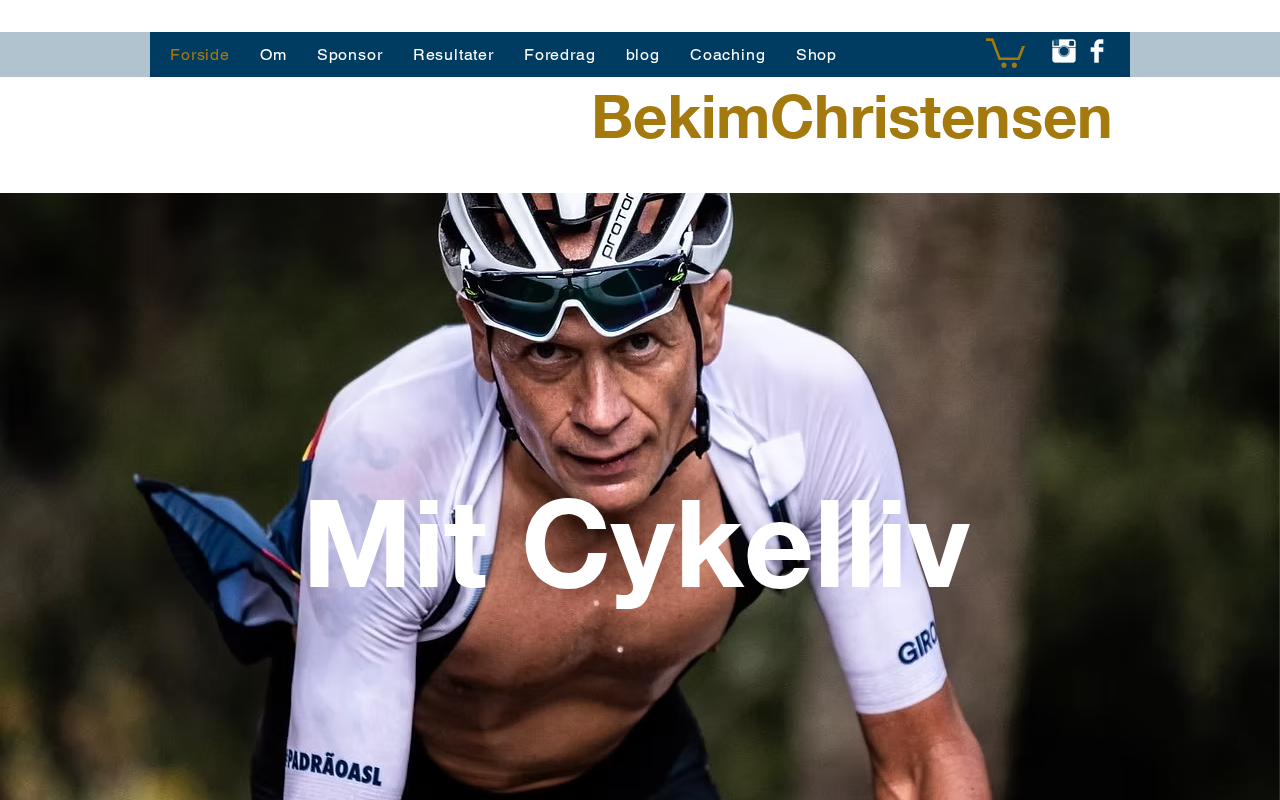Screen dimensions: 1280x800
Task: Click the light gray header strip left of the menu
Action: 75,54
